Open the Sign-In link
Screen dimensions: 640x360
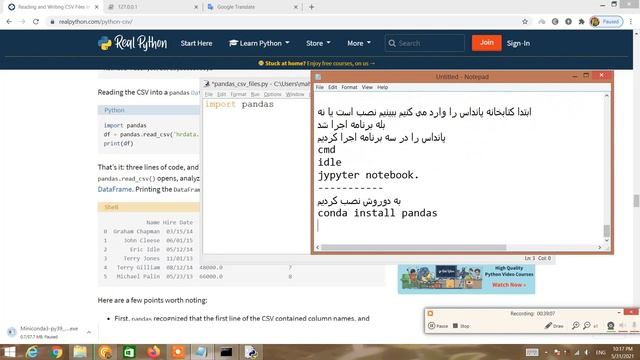click(518, 43)
